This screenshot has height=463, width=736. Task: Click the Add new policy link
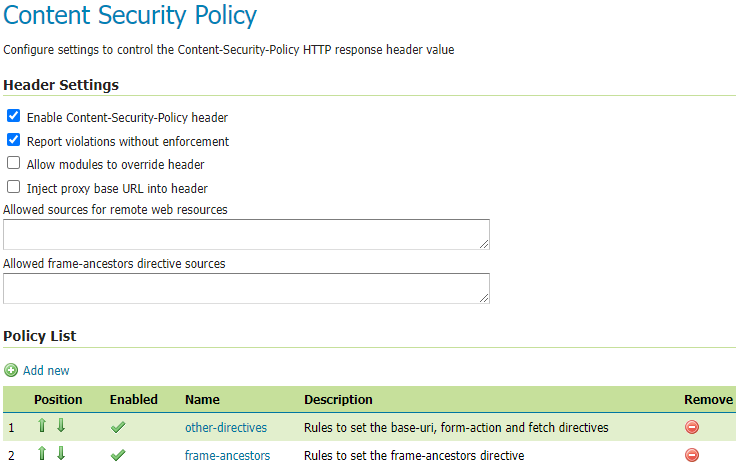point(46,371)
